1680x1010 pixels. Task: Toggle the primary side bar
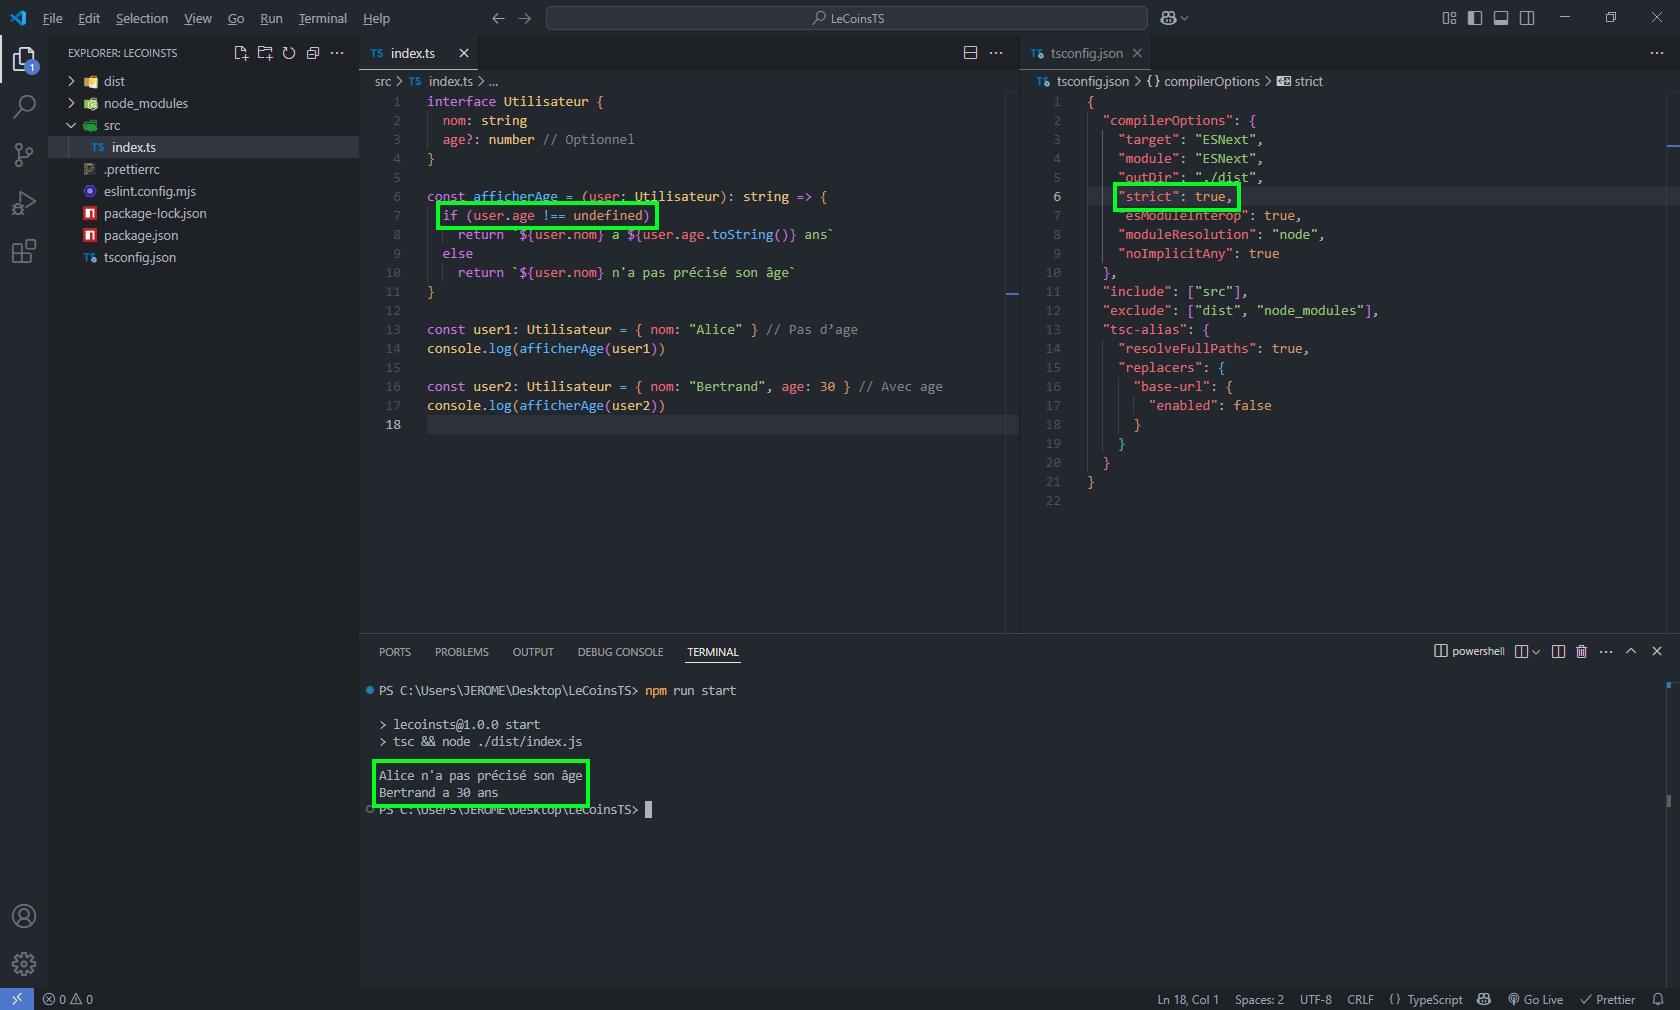coord(1475,18)
